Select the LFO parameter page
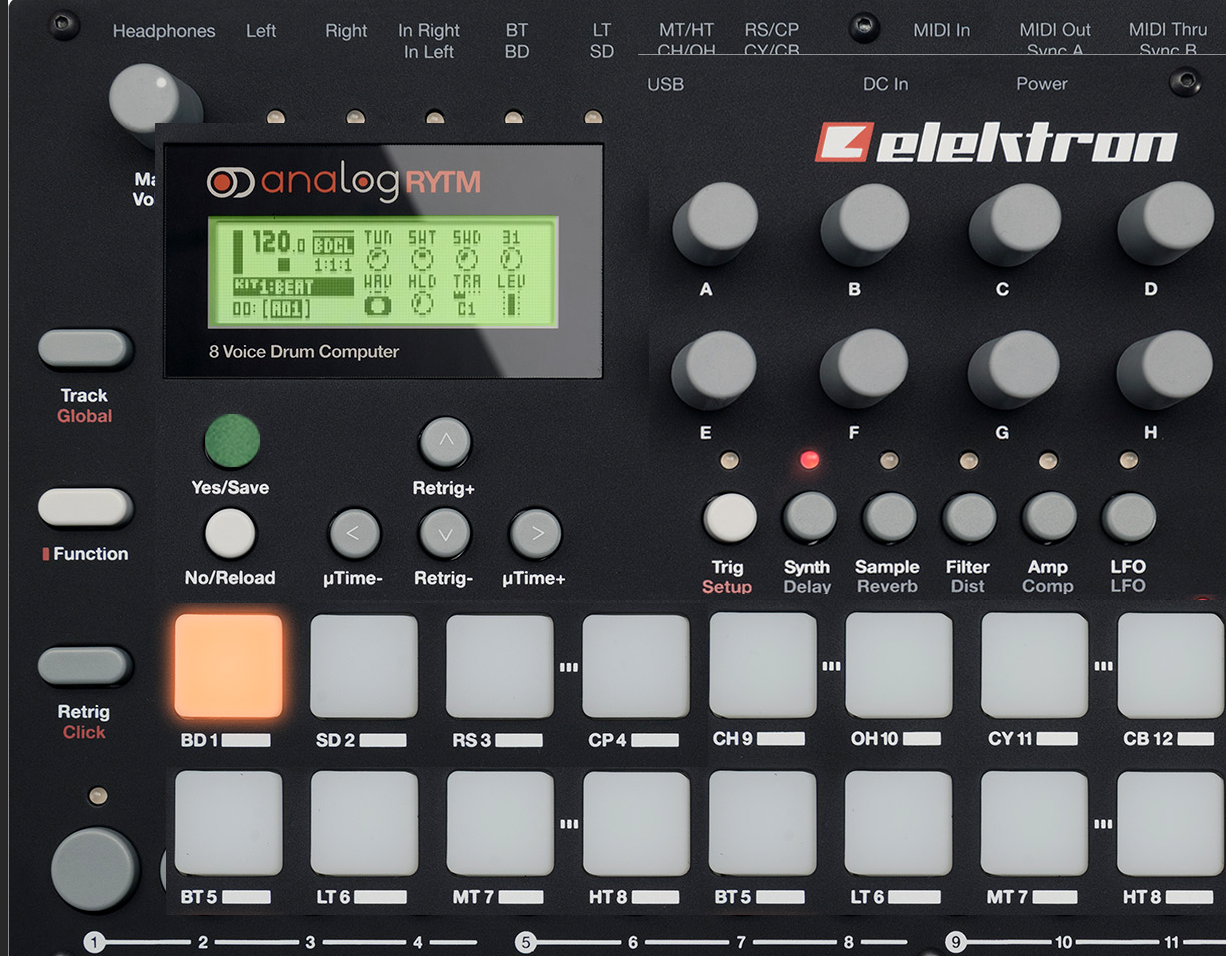The image size is (1226, 956). point(1128,517)
